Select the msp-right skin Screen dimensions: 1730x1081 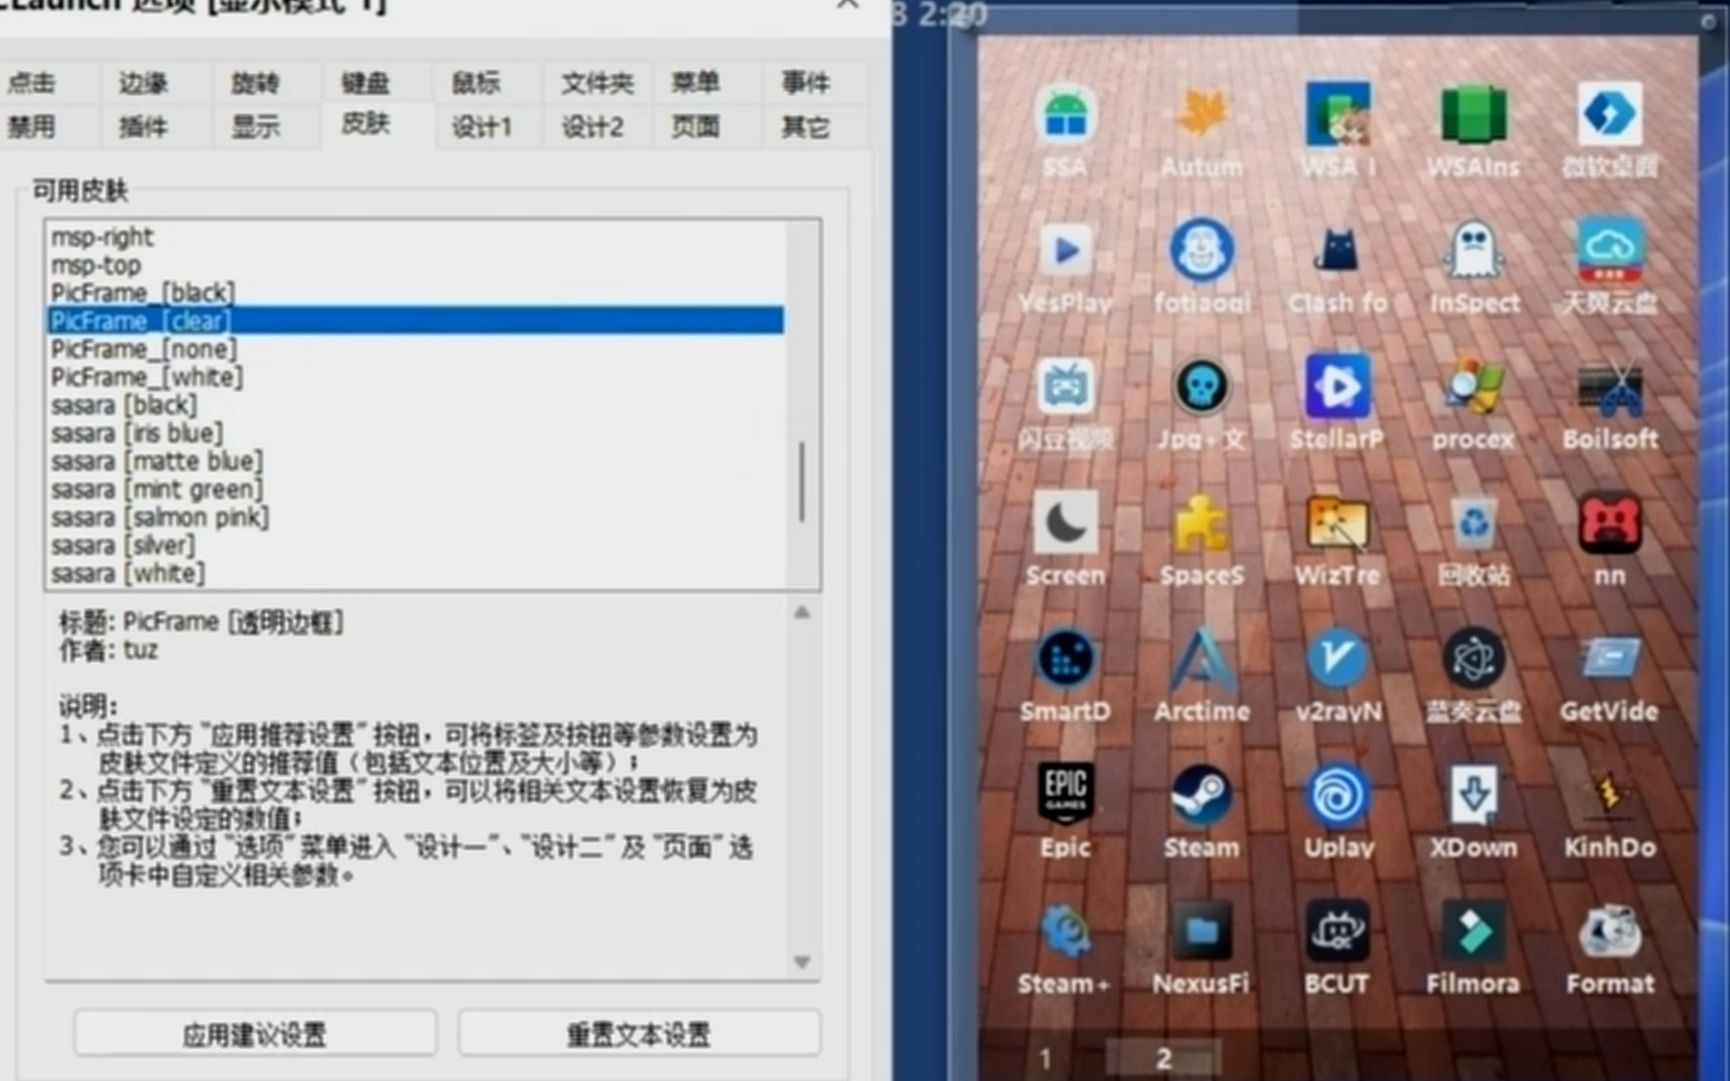[416, 237]
